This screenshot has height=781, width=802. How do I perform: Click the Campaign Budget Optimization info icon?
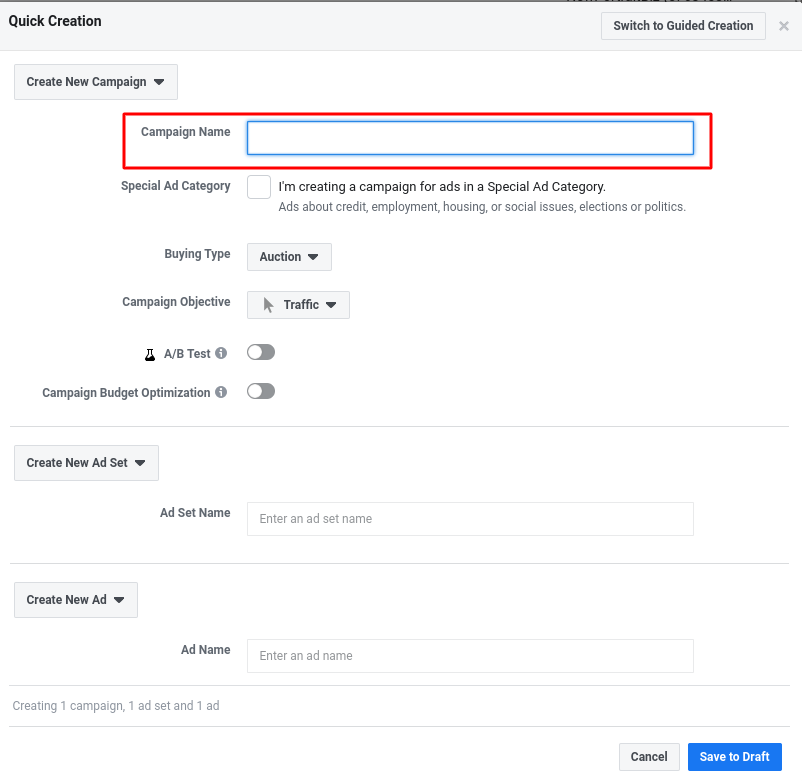coord(221,392)
